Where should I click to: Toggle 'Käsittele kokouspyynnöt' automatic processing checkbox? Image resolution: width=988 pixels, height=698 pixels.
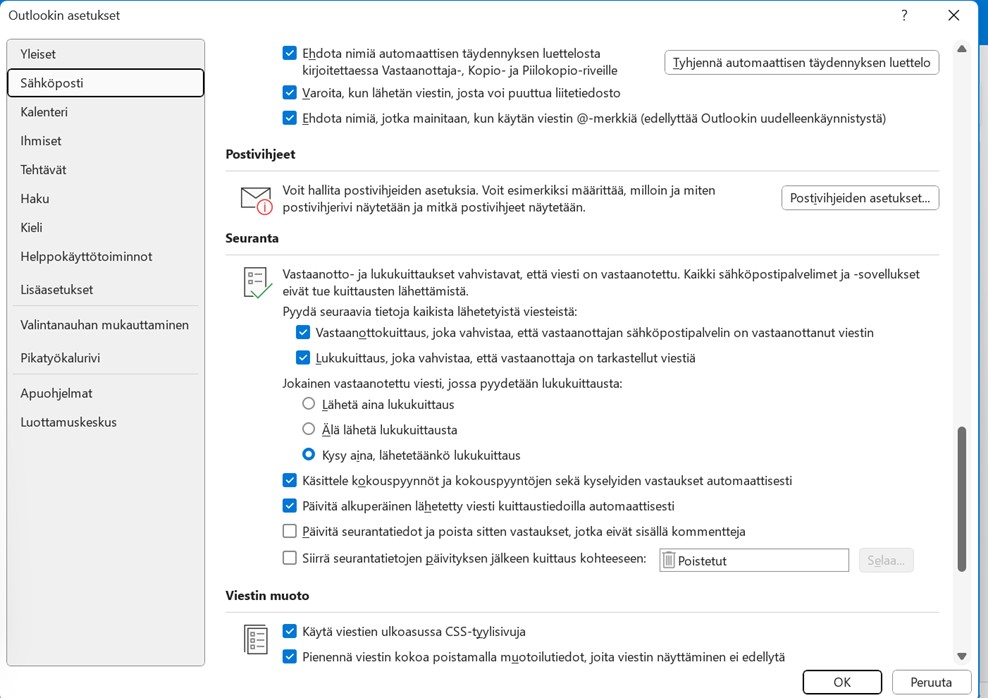[290, 480]
